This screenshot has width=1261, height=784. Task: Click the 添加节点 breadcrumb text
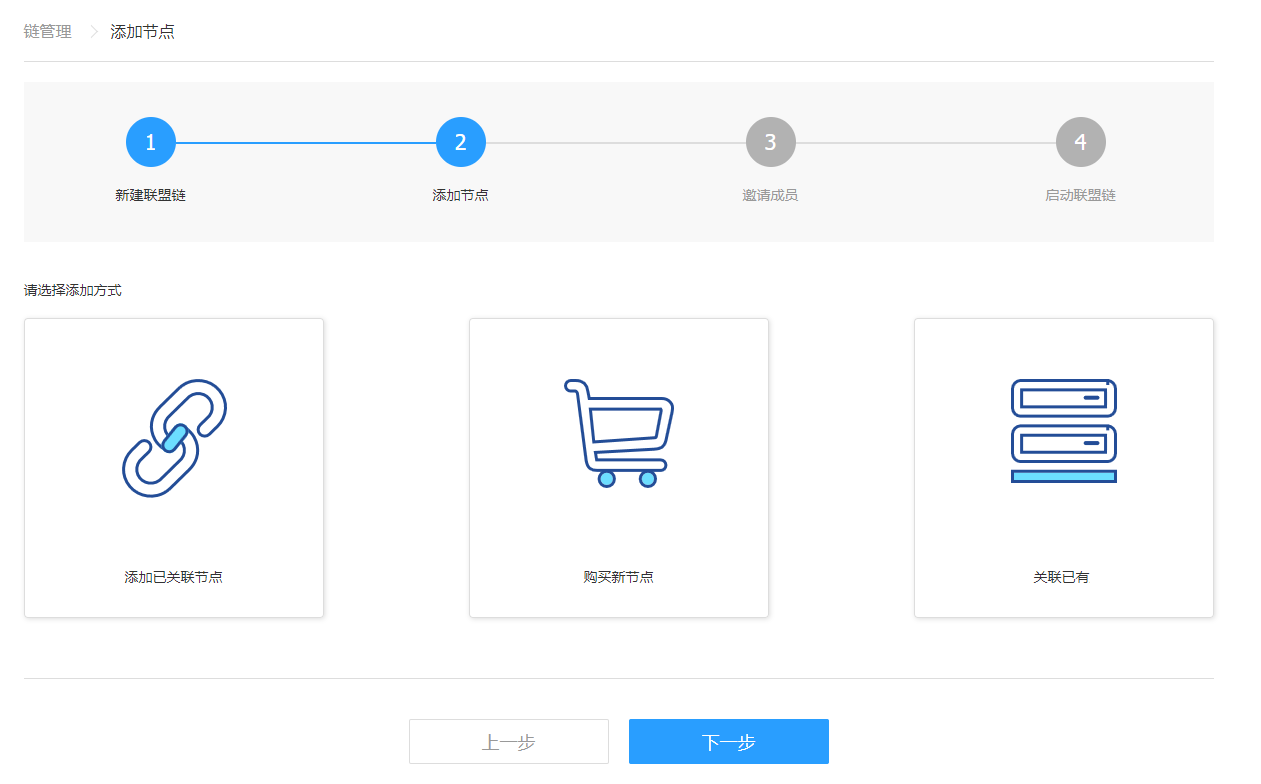[142, 32]
